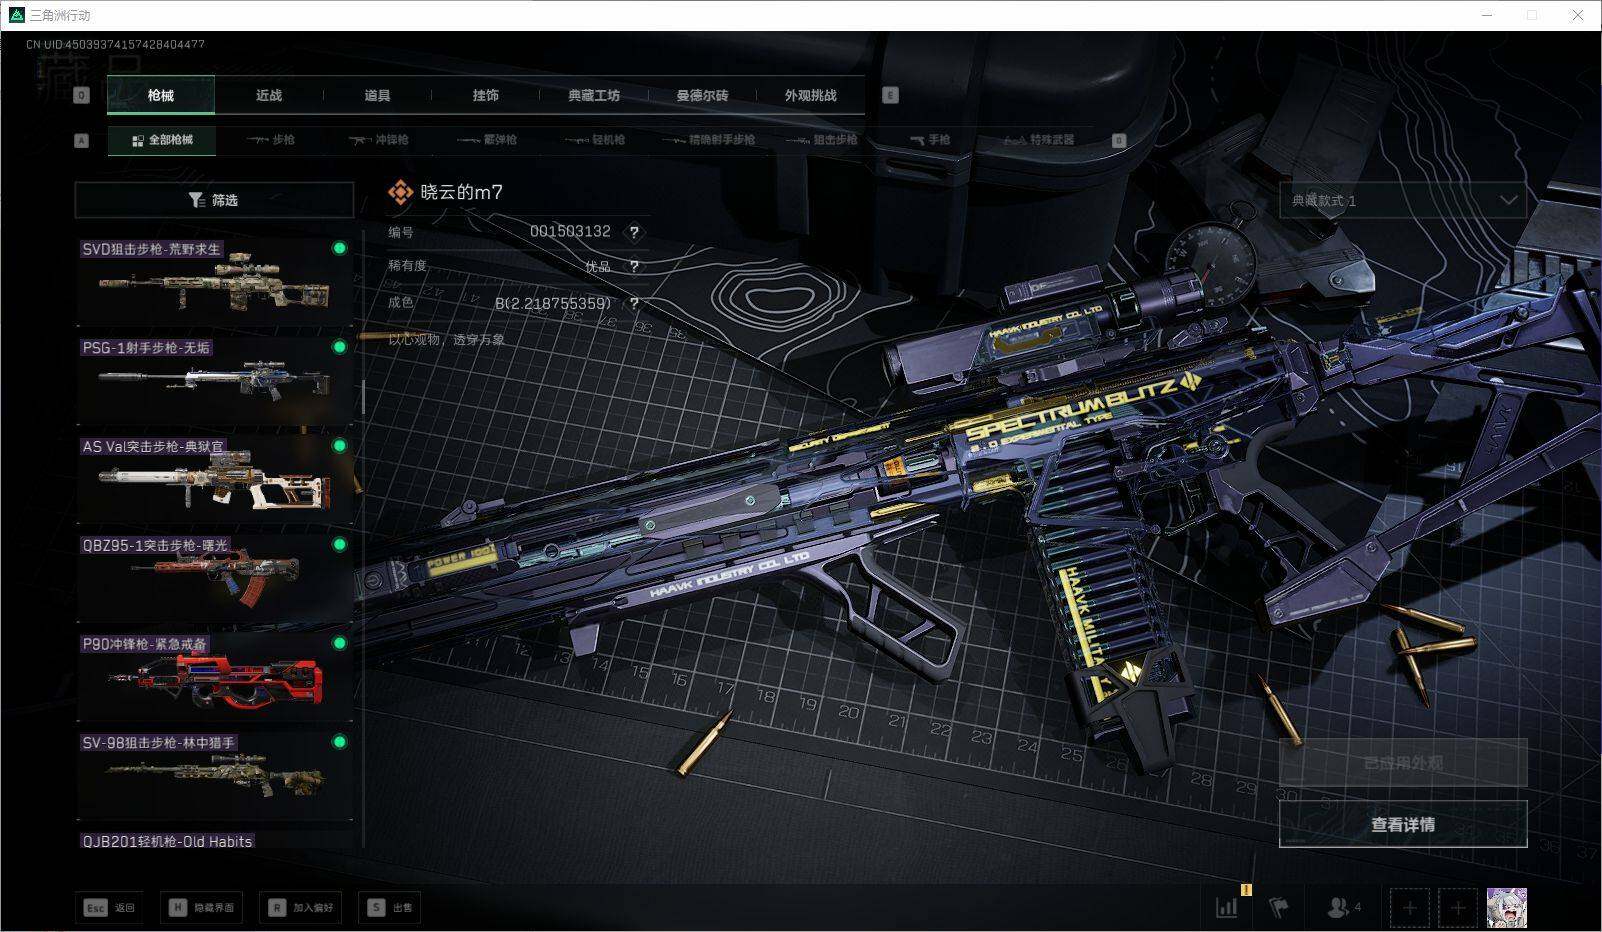The width and height of the screenshot is (1602, 932).
Task: Select the P90冲锋枪-紧急戒备 skin
Action: 215,677
